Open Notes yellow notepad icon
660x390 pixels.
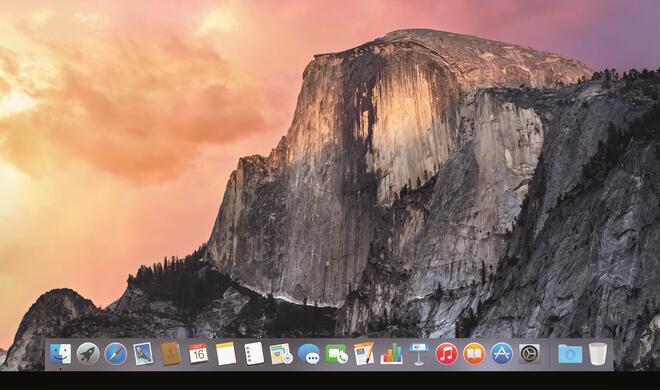pyautogui.click(x=226, y=354)
